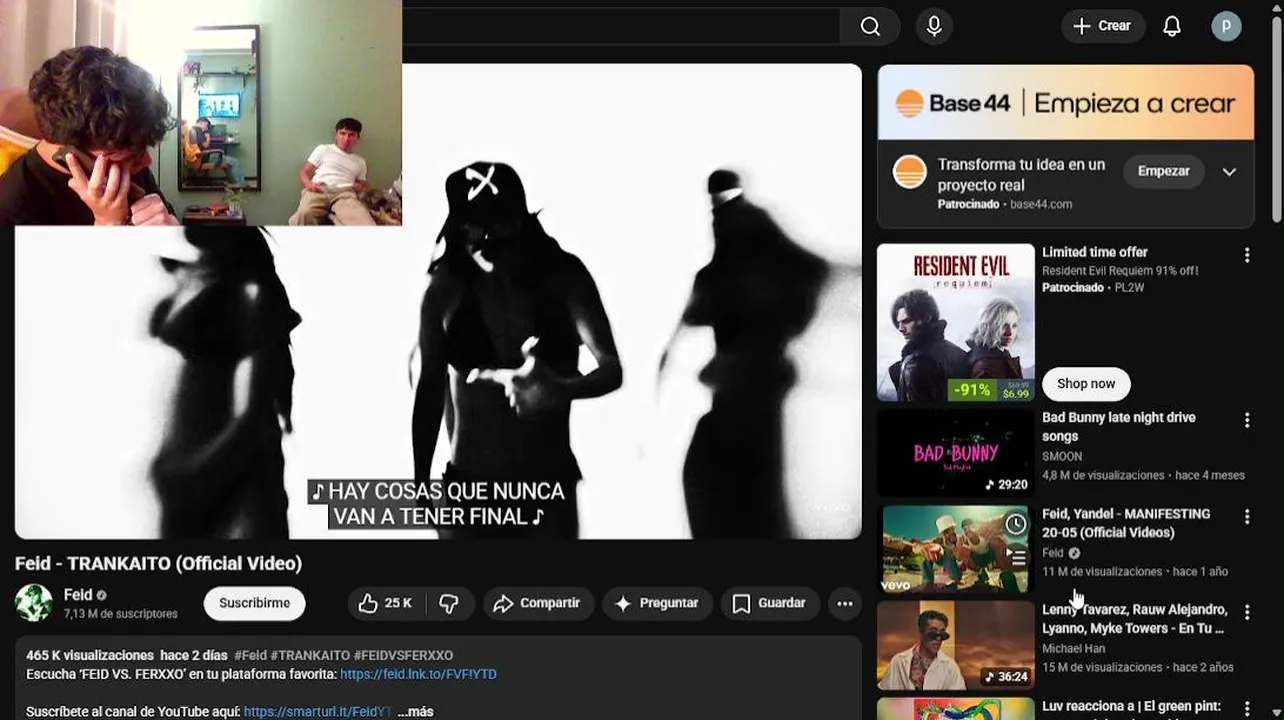Click the Patrocinado base44.com label
Image resolution: width=1284 pixels, height=720 pixels.
(1004, 204)
